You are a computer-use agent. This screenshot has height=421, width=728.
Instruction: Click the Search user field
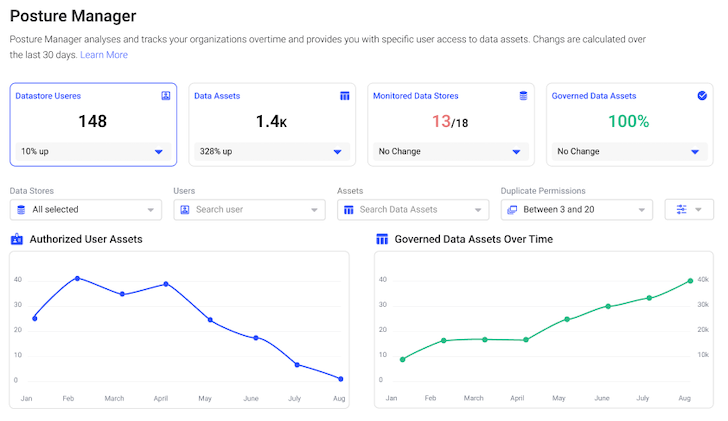click(248, 209)
